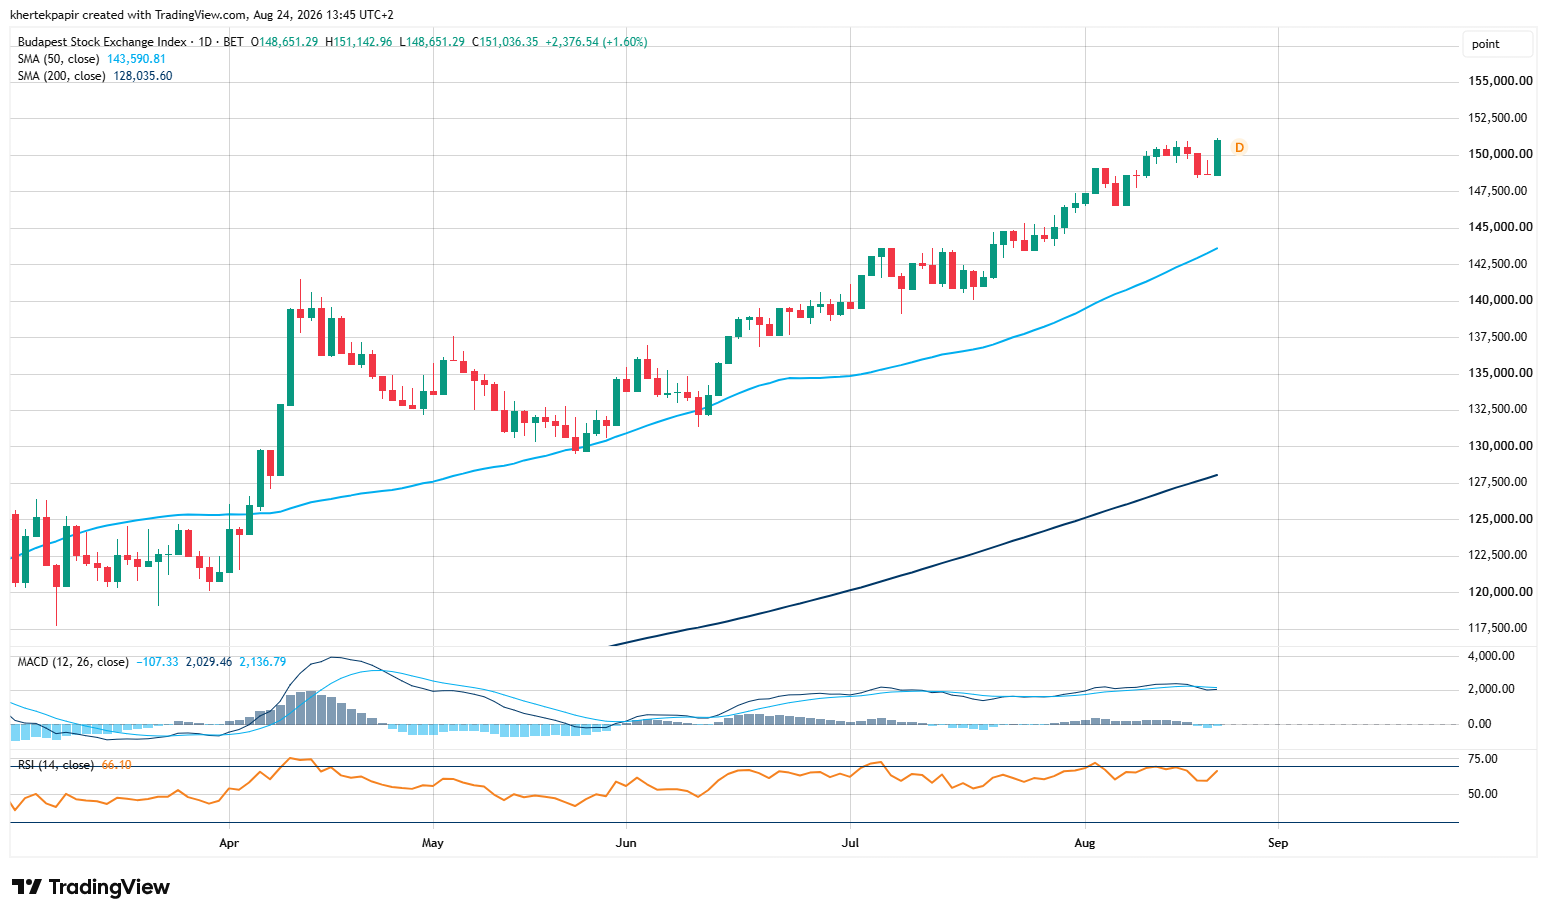This screenshot has width=1547, height=917.
Task: Click the 130,000.00 price axis label
Action: pos(1500,446)
